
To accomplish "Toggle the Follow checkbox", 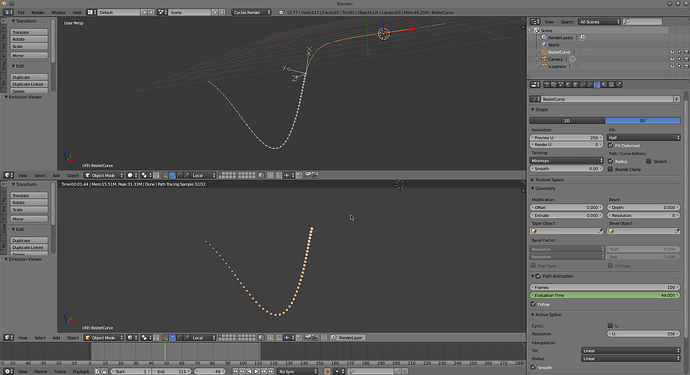I will point(533,304).
